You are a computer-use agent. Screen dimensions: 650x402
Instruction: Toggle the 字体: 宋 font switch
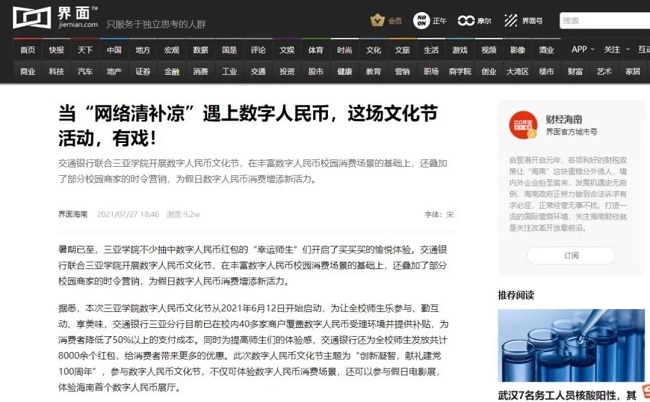439,214
